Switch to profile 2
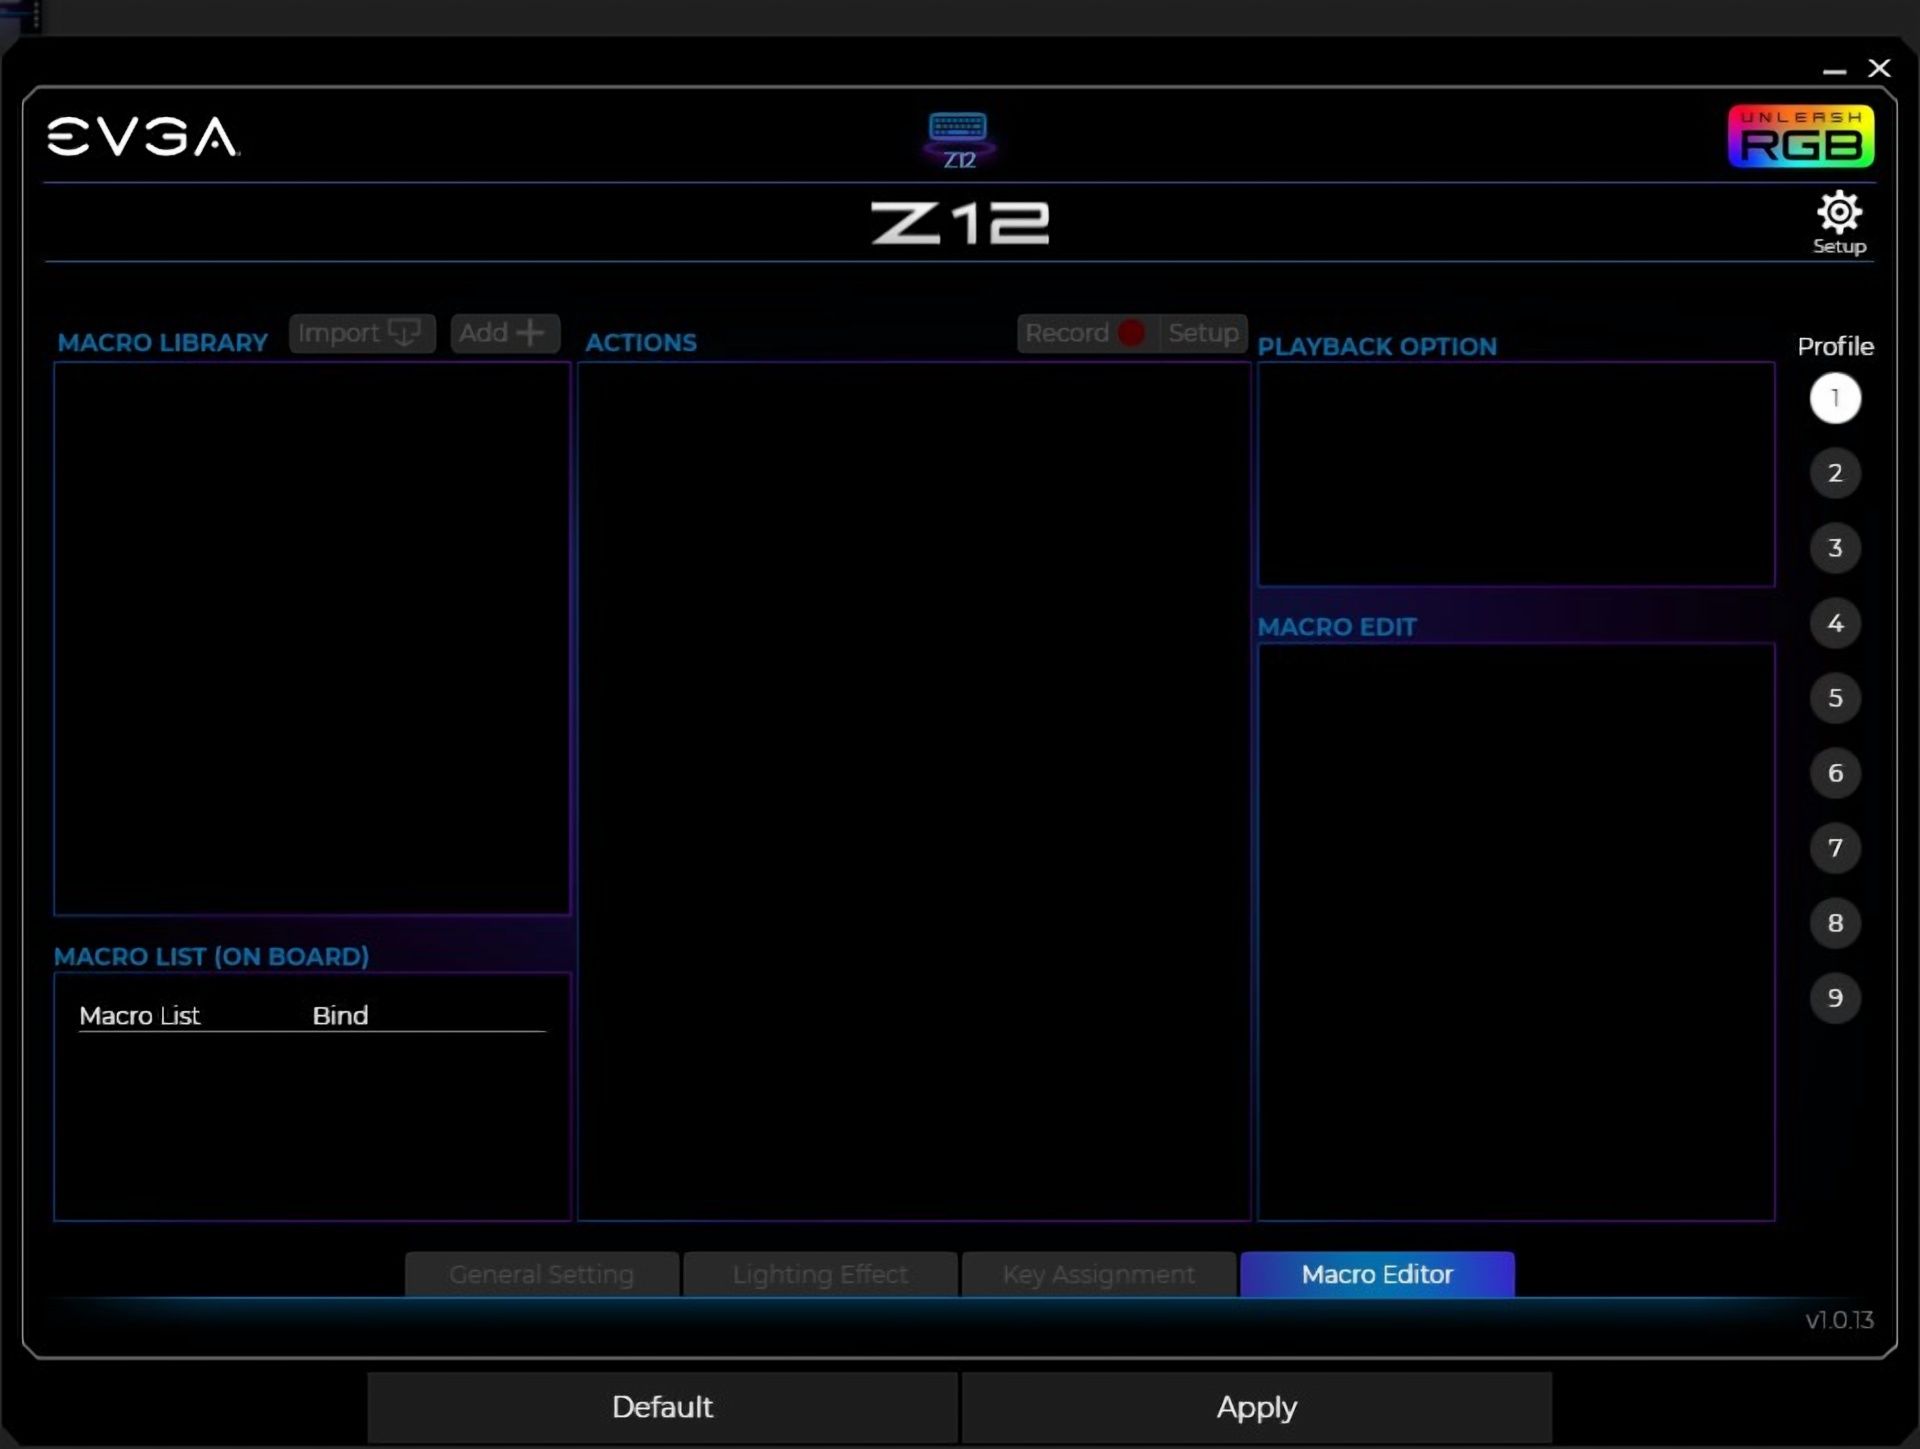The width and height of the screenshot is (1920, 1449). click(x=1835, y=473)
